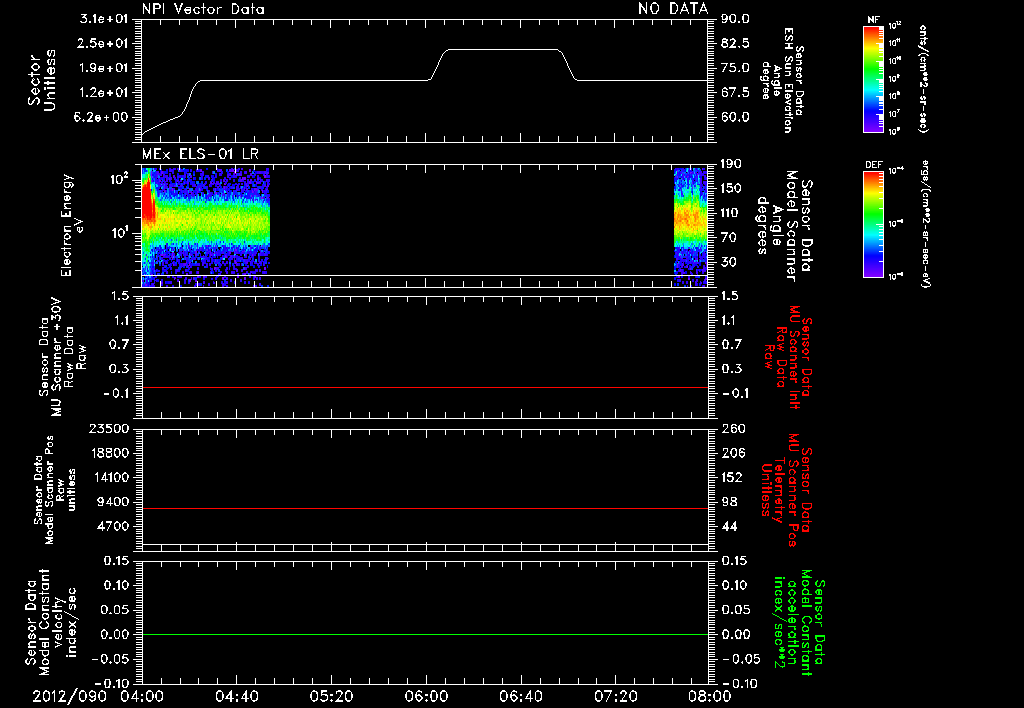
Task: Click the '06:00' time tick label
Action: 426,696
